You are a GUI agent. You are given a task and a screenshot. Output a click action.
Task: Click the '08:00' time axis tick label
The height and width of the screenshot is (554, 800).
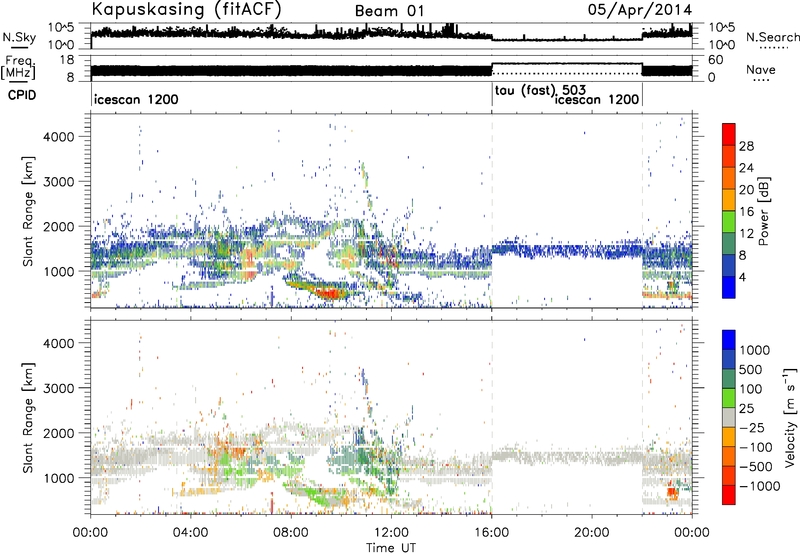pos(291,533)
